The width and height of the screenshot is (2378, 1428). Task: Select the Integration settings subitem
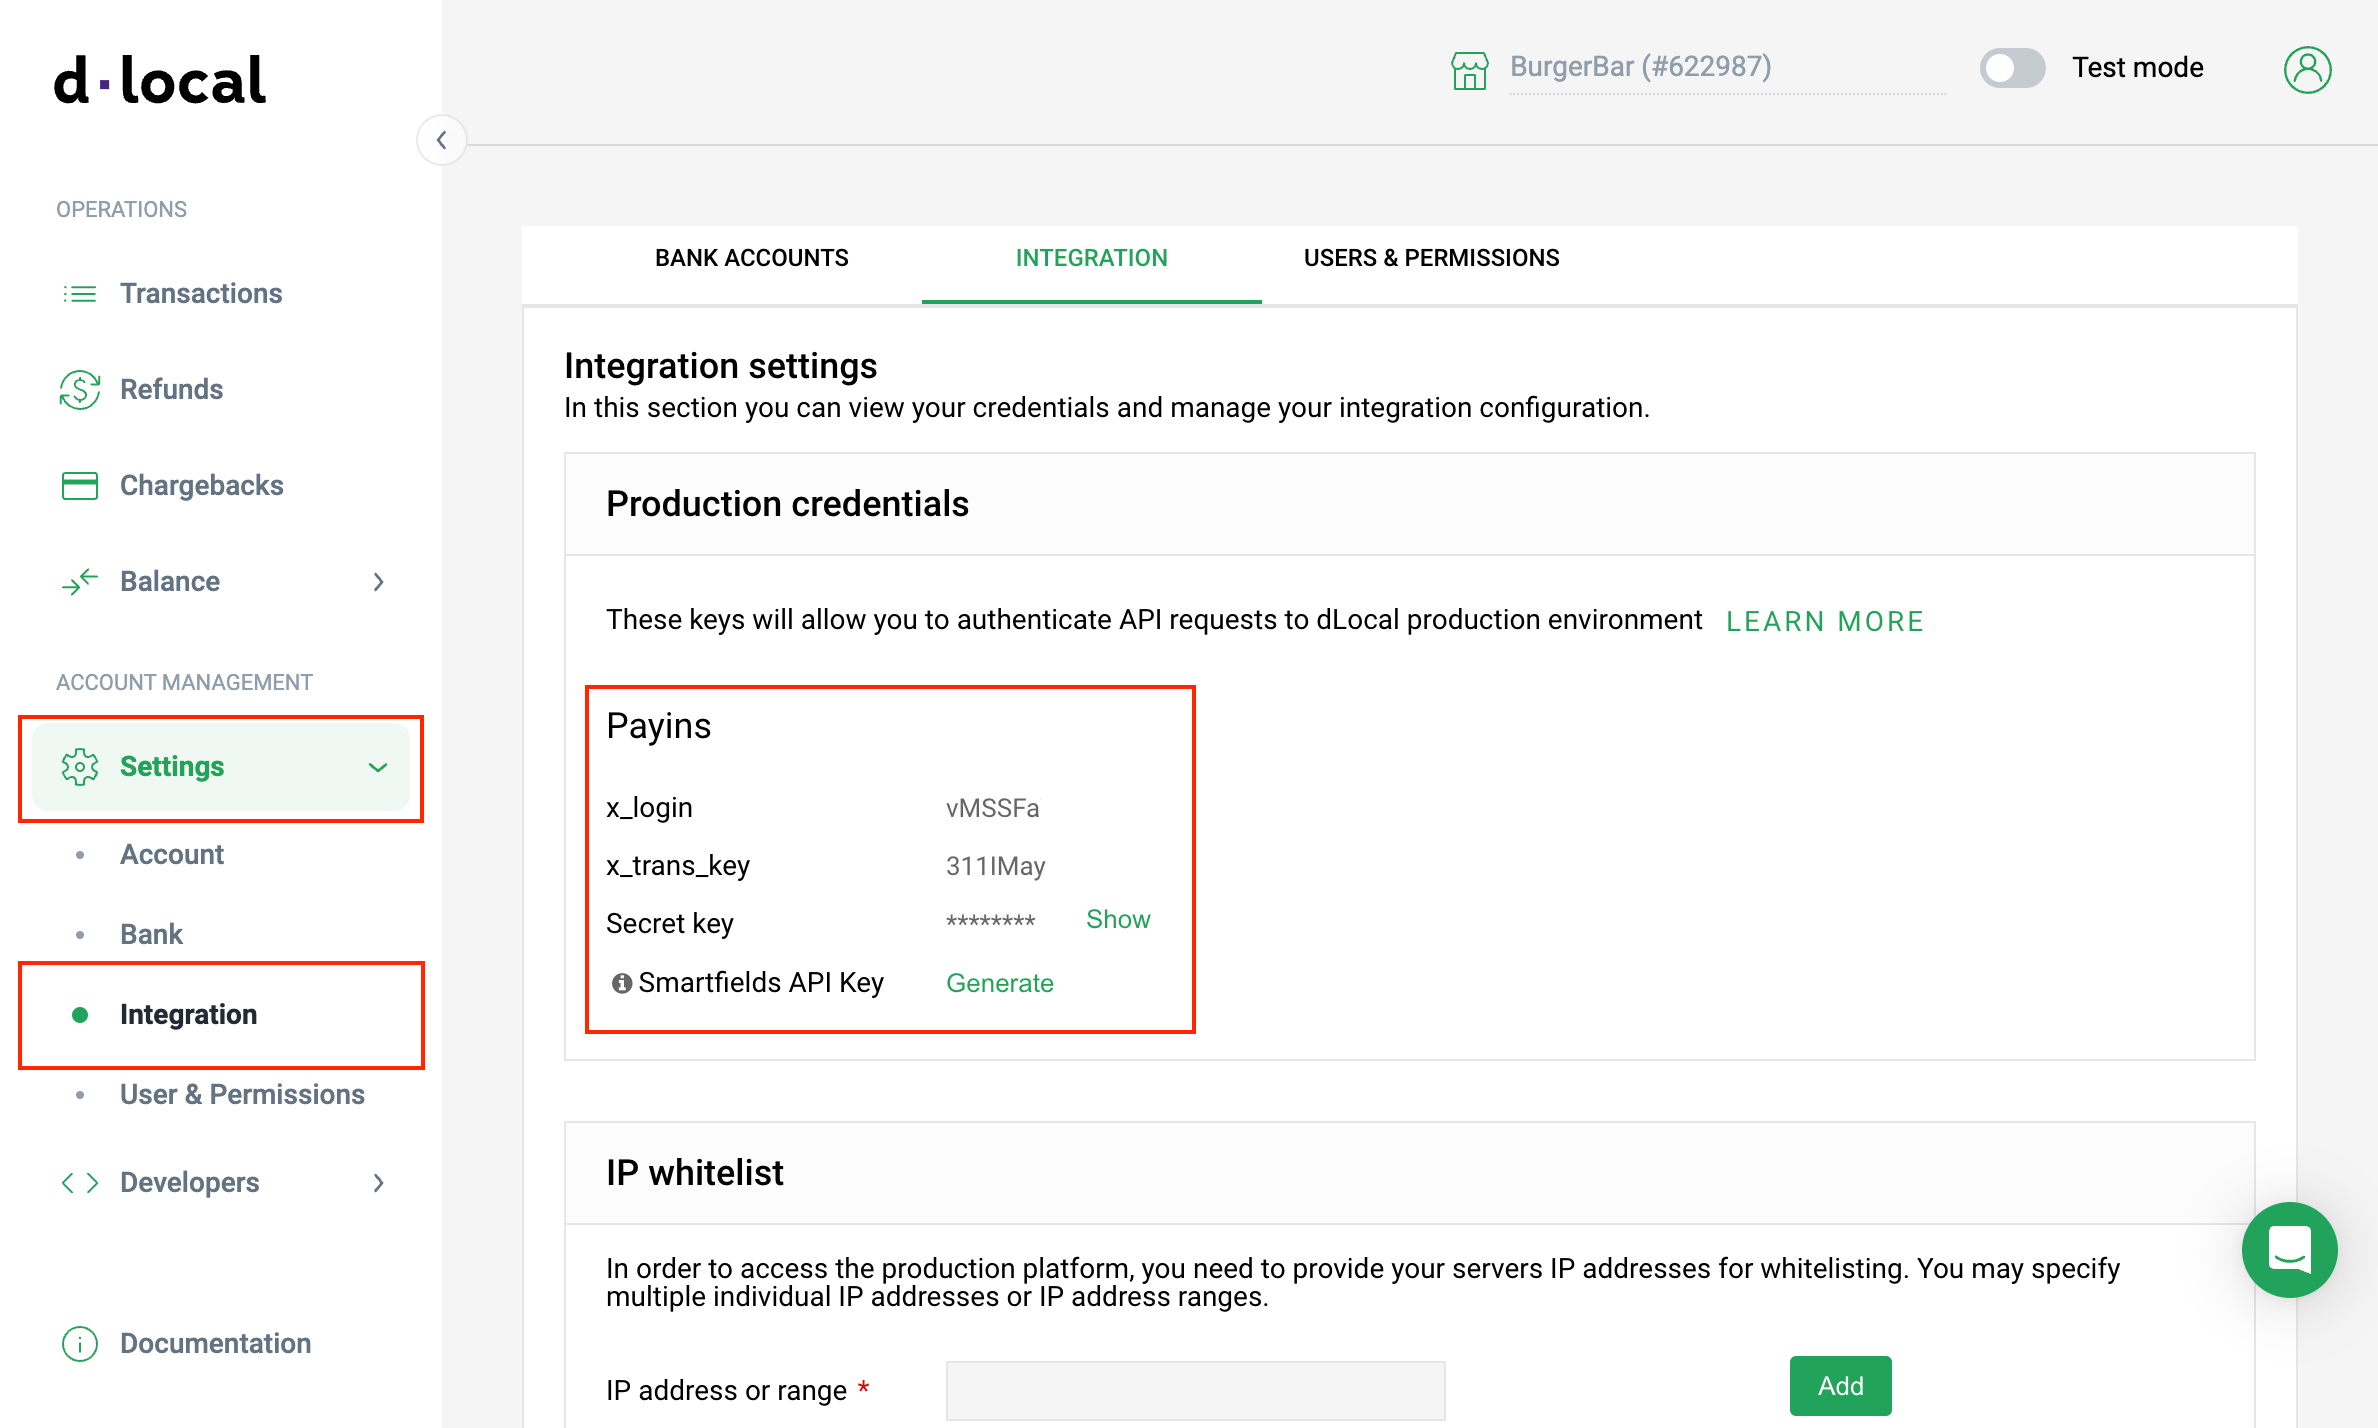tap(188, 1014)
